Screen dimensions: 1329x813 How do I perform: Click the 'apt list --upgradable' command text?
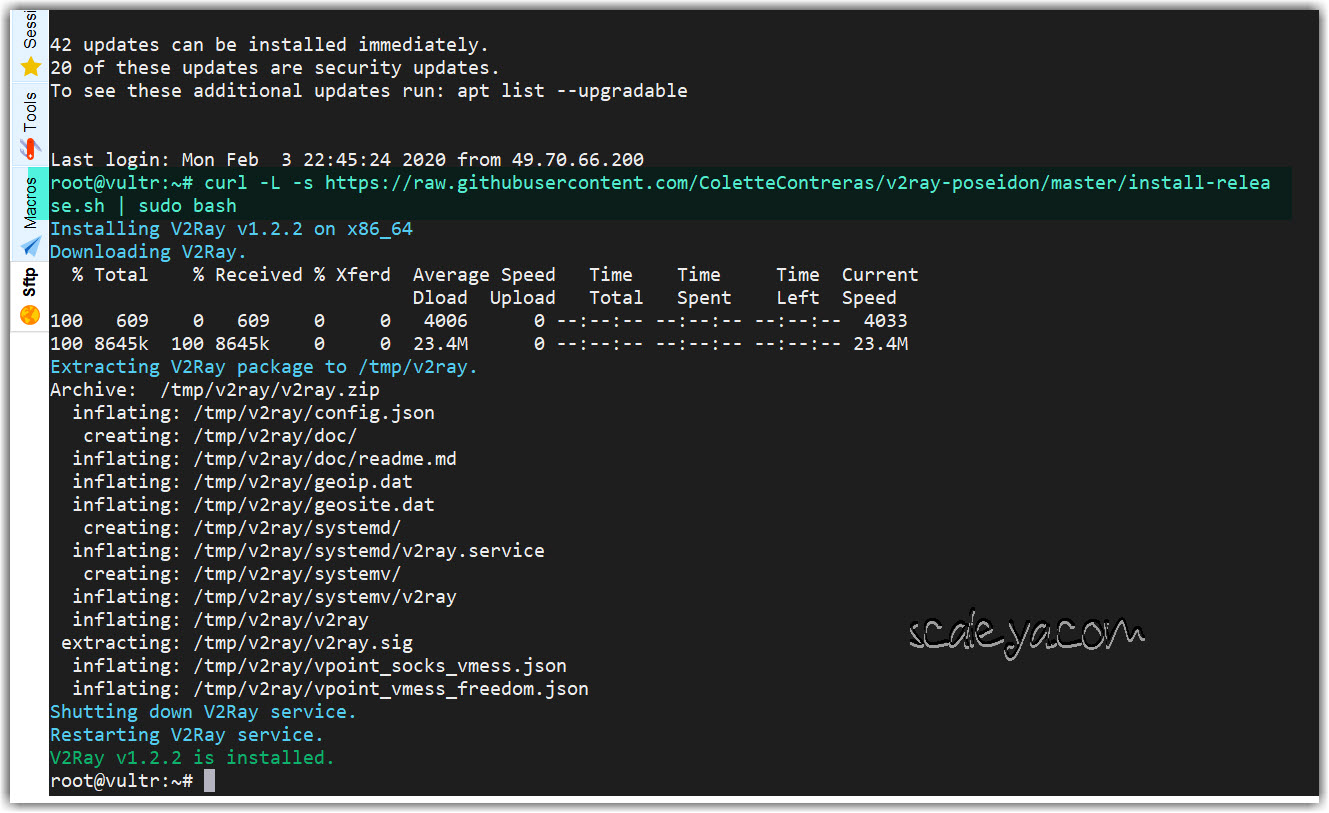(572, 91)
